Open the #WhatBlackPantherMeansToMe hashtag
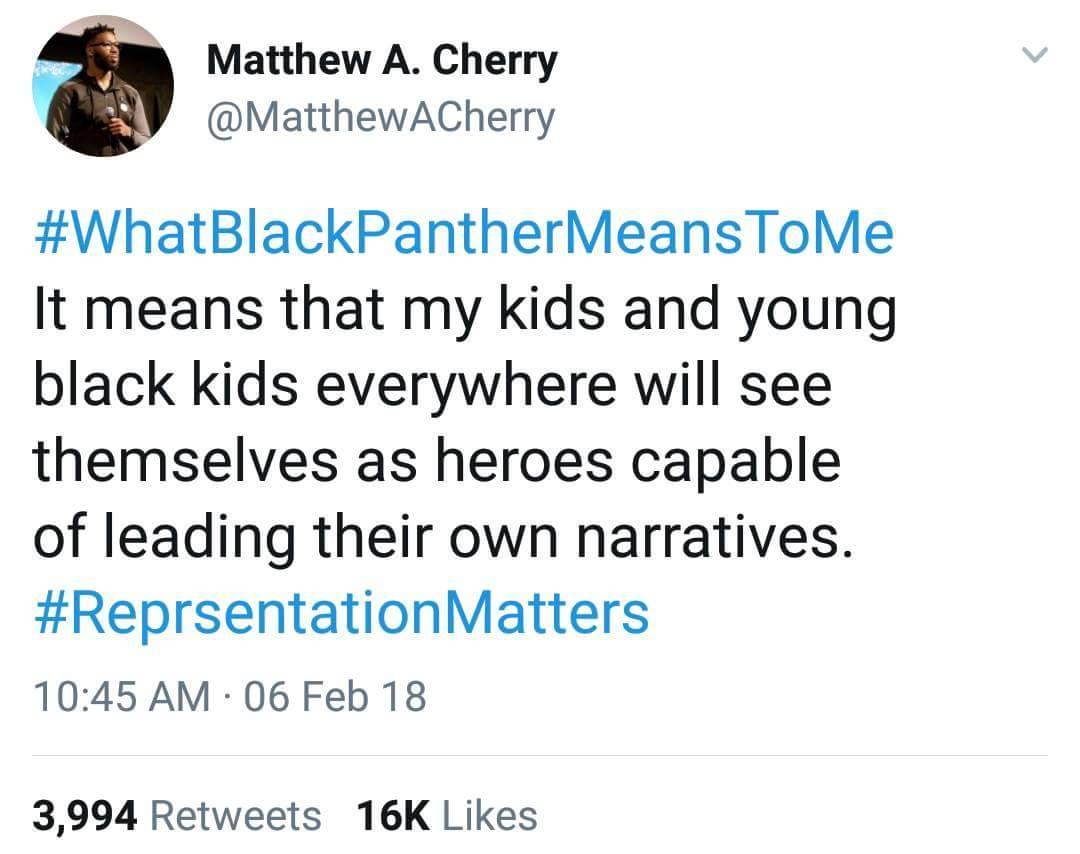1080x854 pixels. pos(463,235)
